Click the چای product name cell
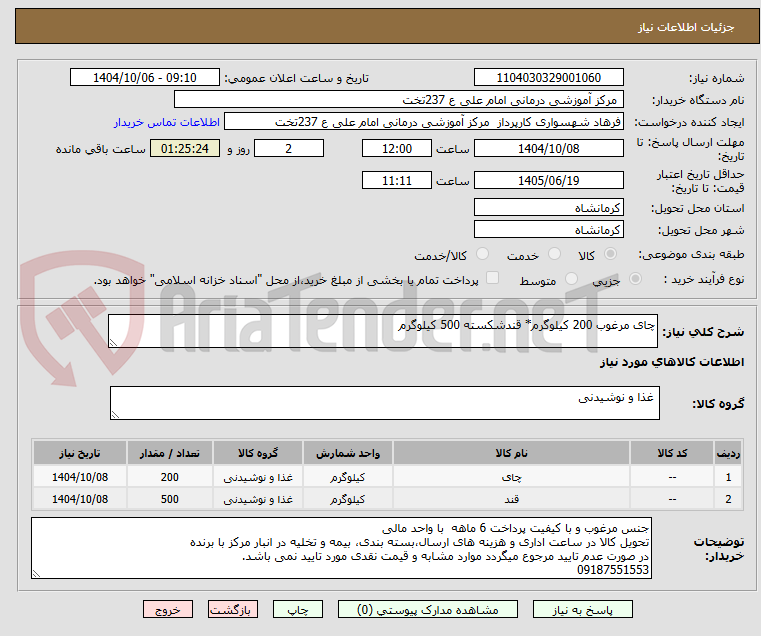 [512, 477]
